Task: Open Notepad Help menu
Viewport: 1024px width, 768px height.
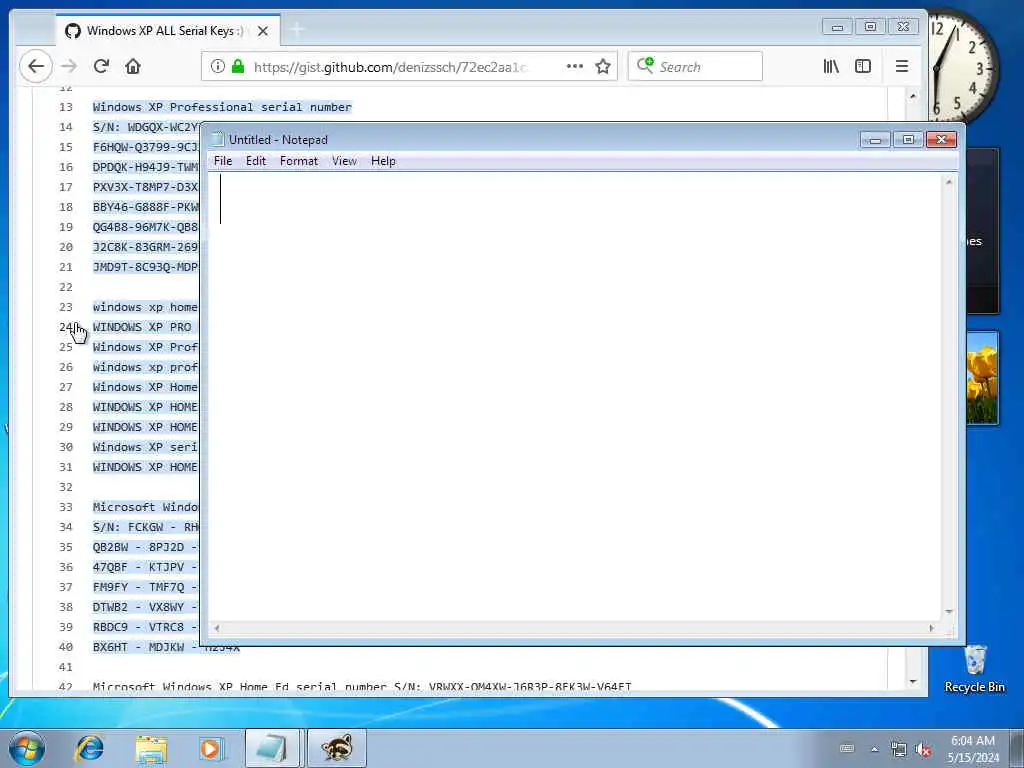Action: (383, 161)
